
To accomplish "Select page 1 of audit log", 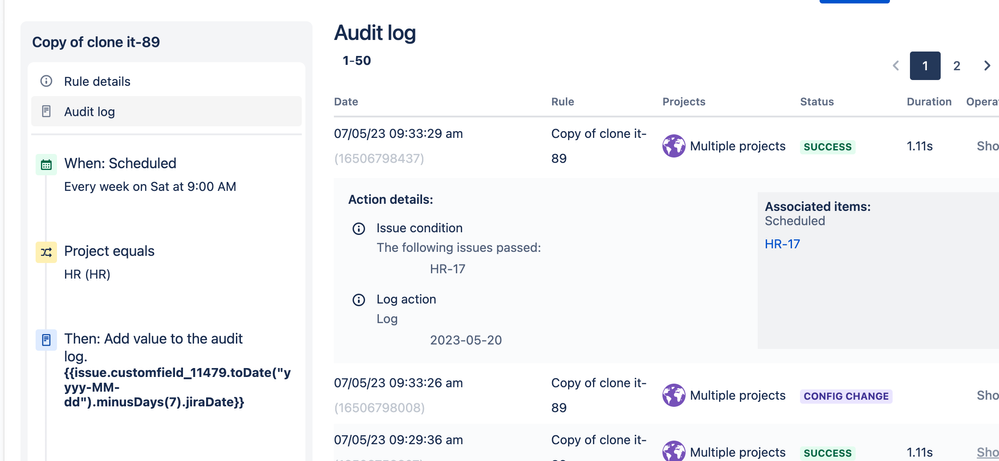I will 925,66.
